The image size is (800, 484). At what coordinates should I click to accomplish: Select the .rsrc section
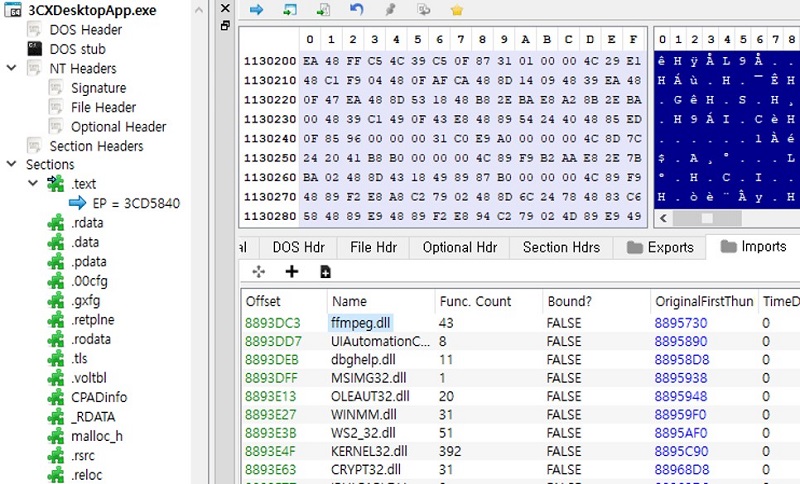pyautogui.click(x=83, y=455)
